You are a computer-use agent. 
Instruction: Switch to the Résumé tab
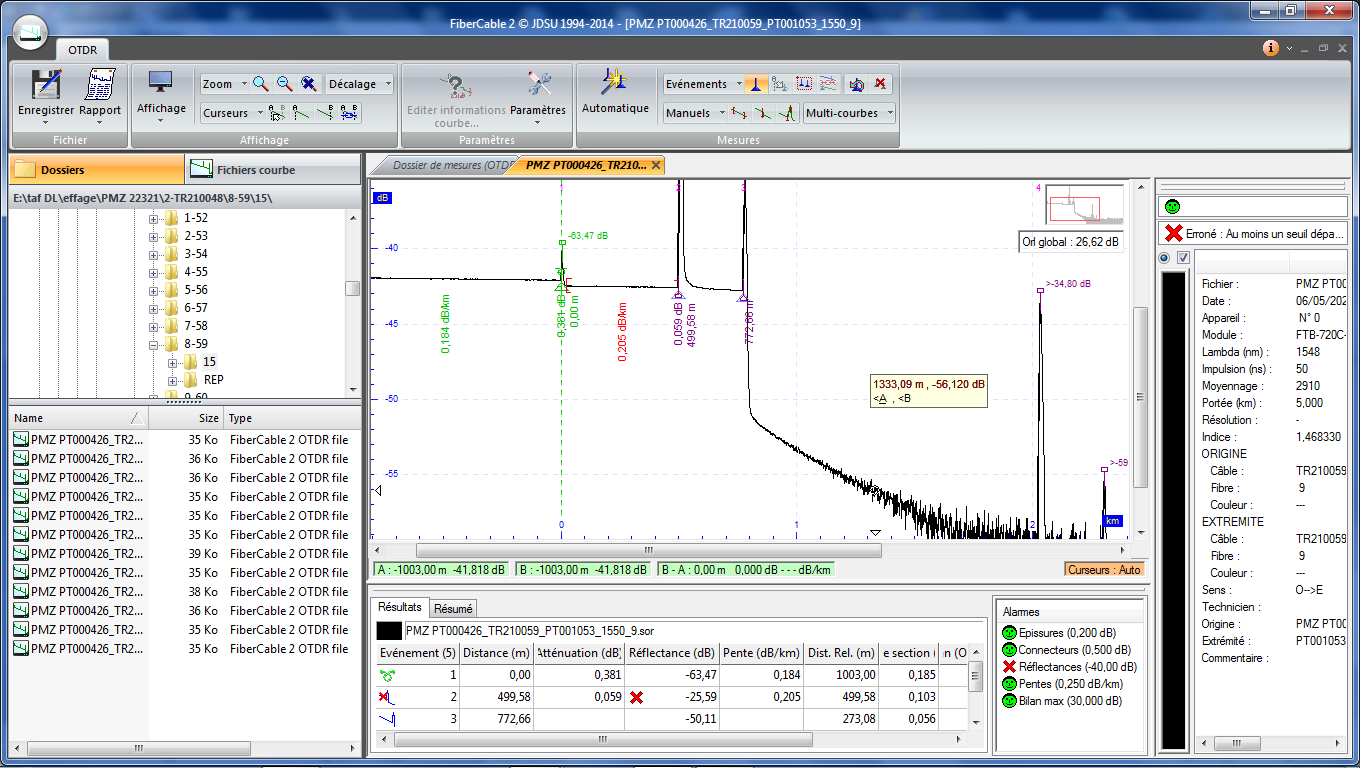click(x=453, y=608)
